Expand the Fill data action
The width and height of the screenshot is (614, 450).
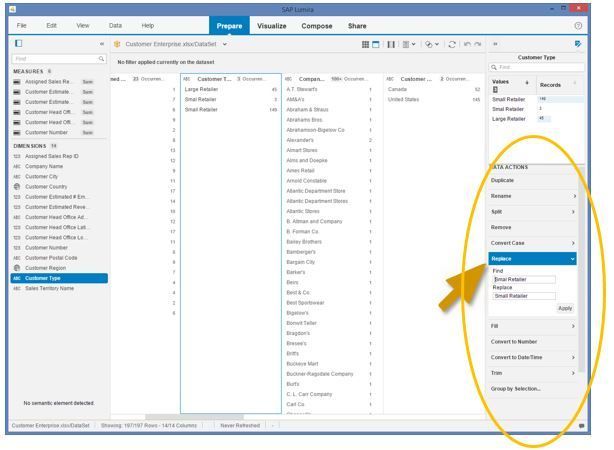coord(533,326)
